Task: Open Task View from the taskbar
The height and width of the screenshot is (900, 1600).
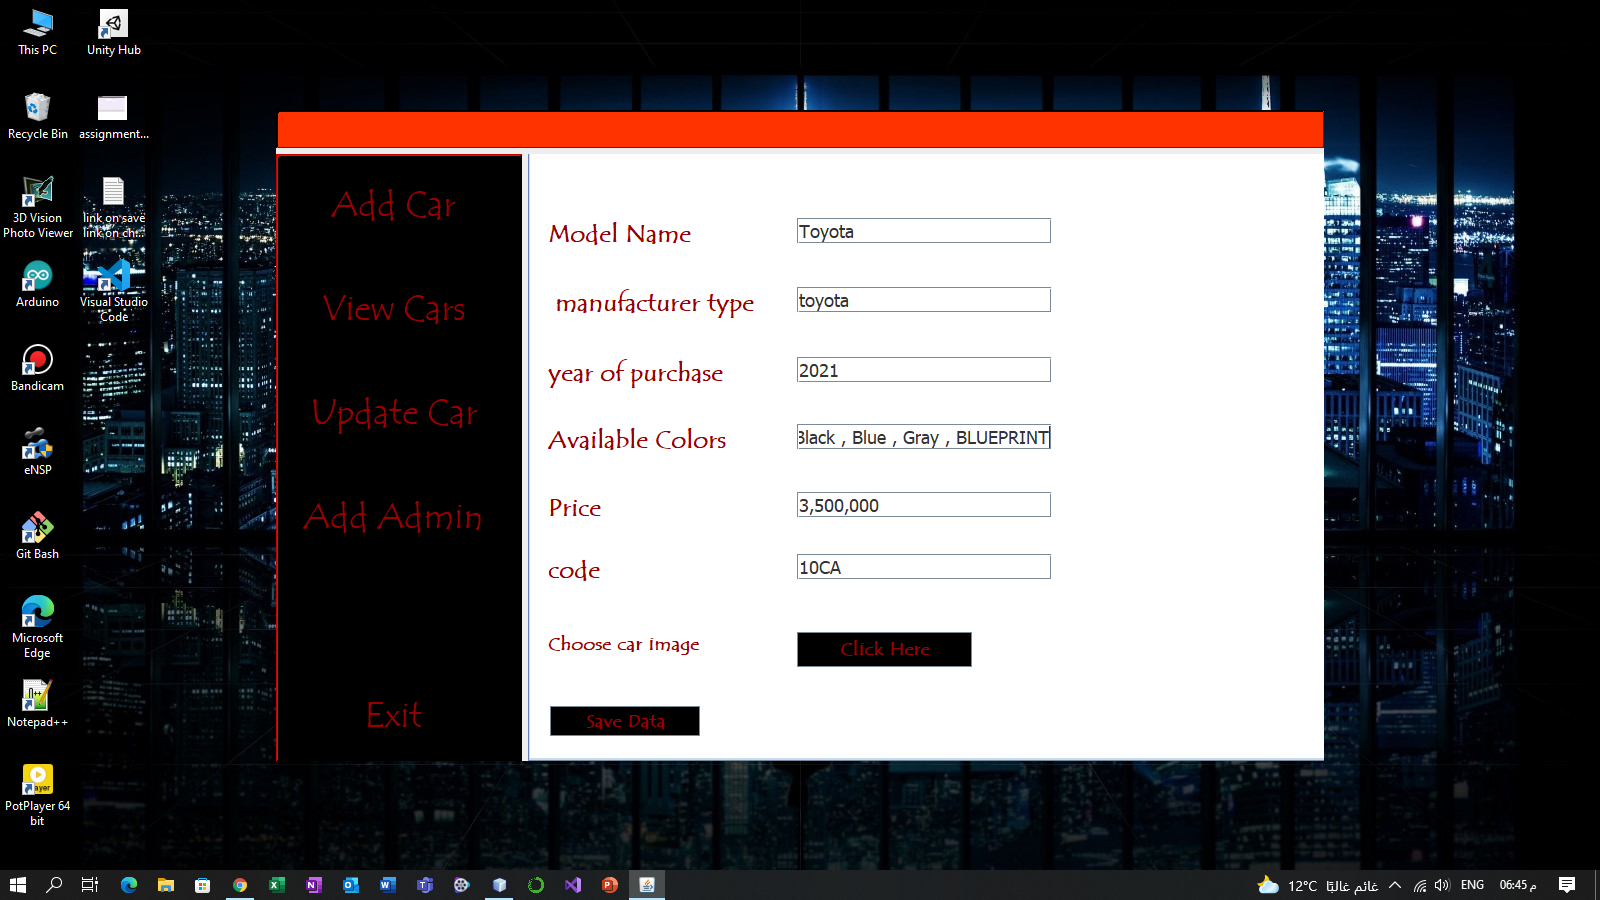Action: (90, 885)
